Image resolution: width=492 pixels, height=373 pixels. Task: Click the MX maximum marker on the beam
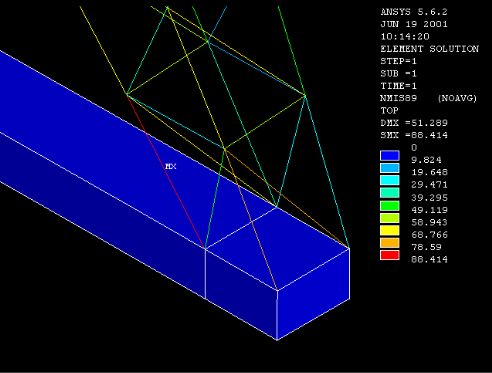point(171,166)
